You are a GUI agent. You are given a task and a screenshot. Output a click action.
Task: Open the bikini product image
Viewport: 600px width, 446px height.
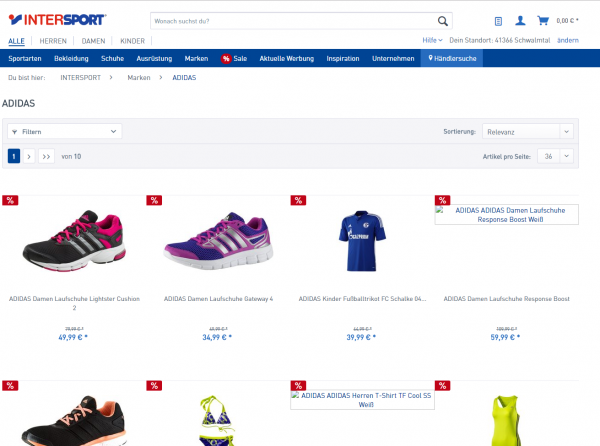(x=217, y=421)
